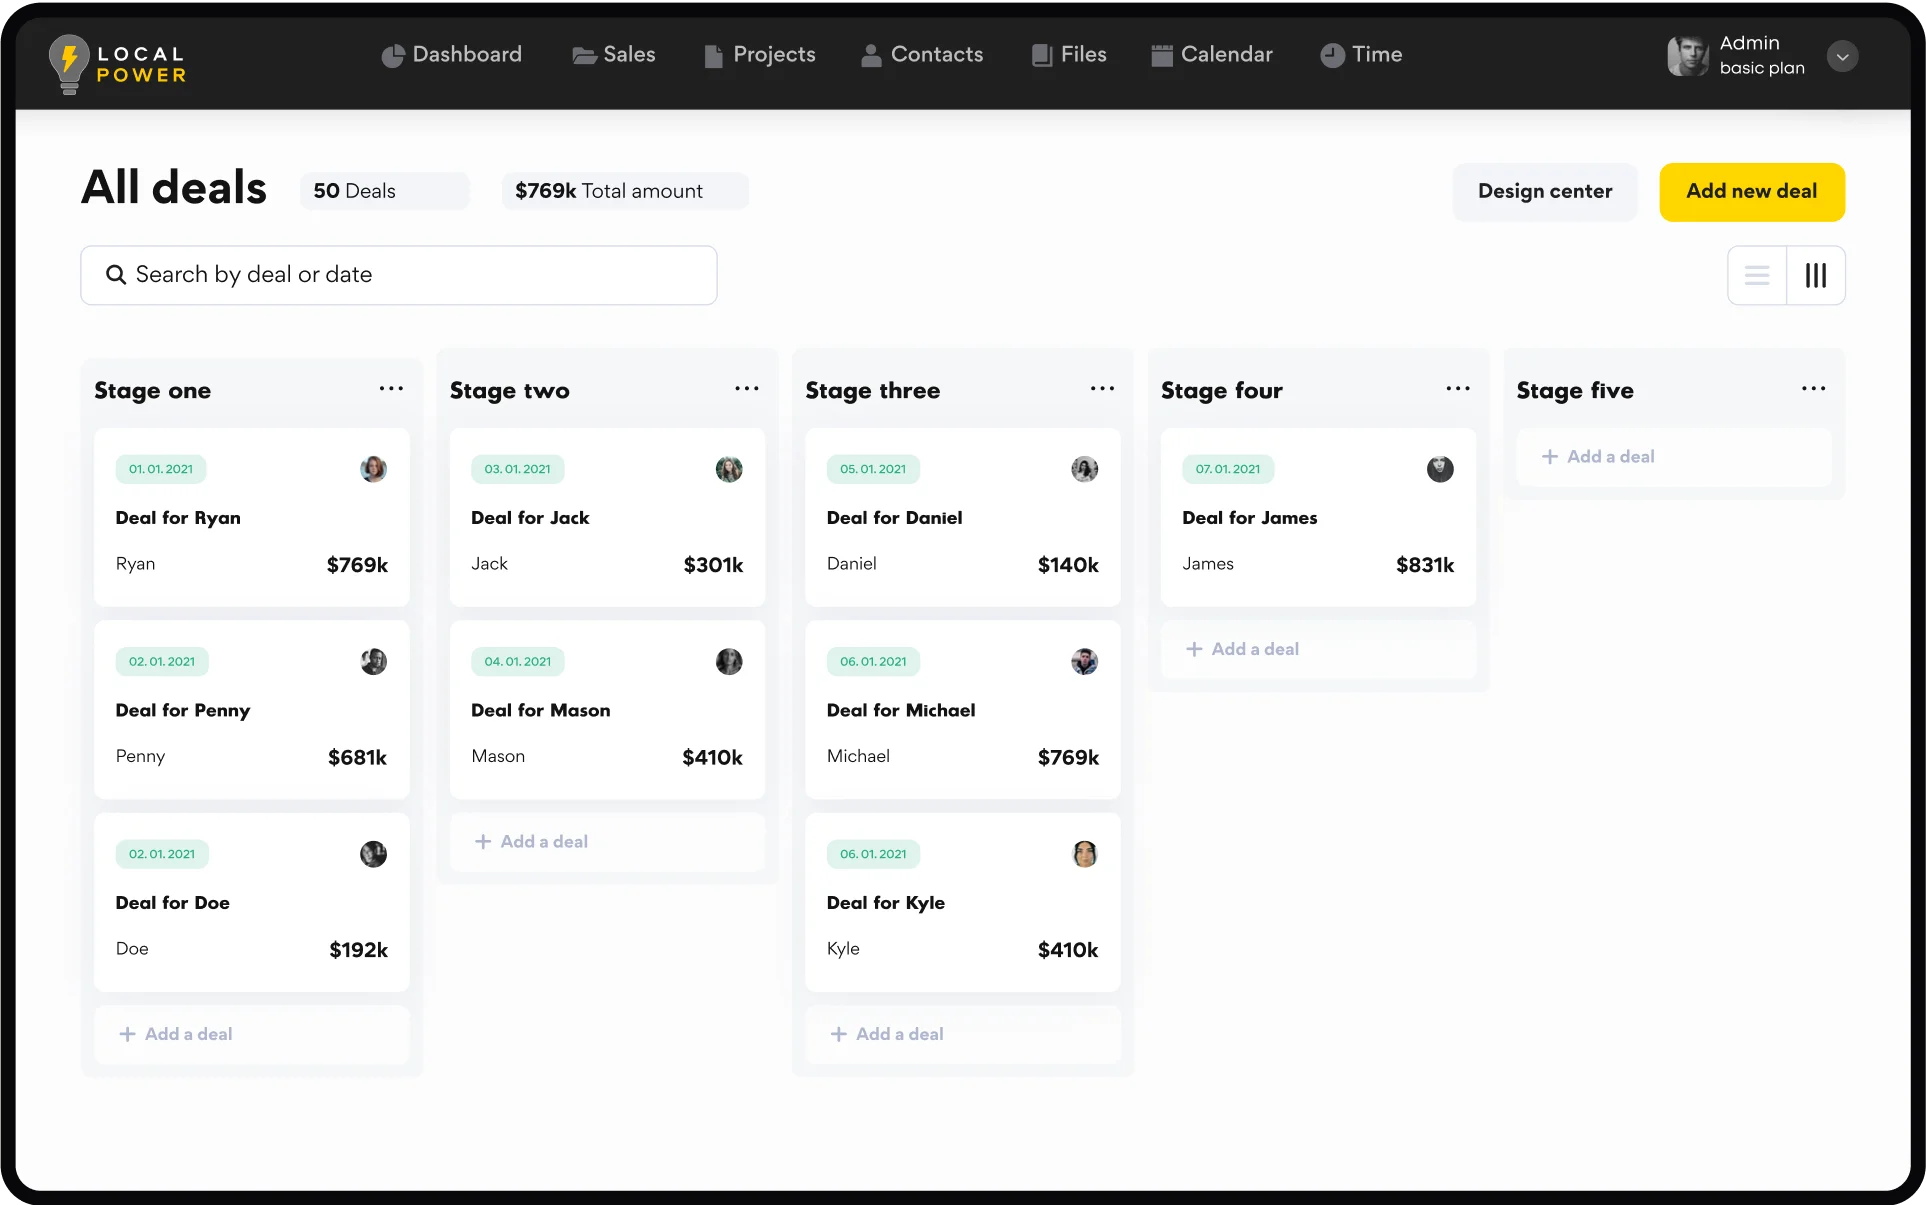The width and height of the screenshot is (1926, 1205).
Task: Expand the Admin account dropdown chevron
Action: coord(1842,56)
